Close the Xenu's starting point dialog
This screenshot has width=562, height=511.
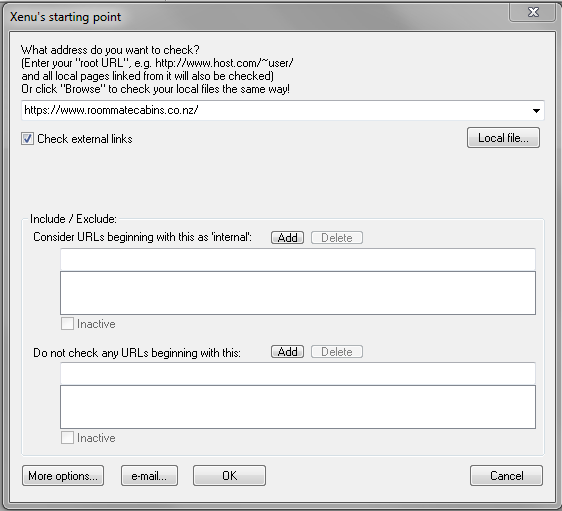[533, 13]
